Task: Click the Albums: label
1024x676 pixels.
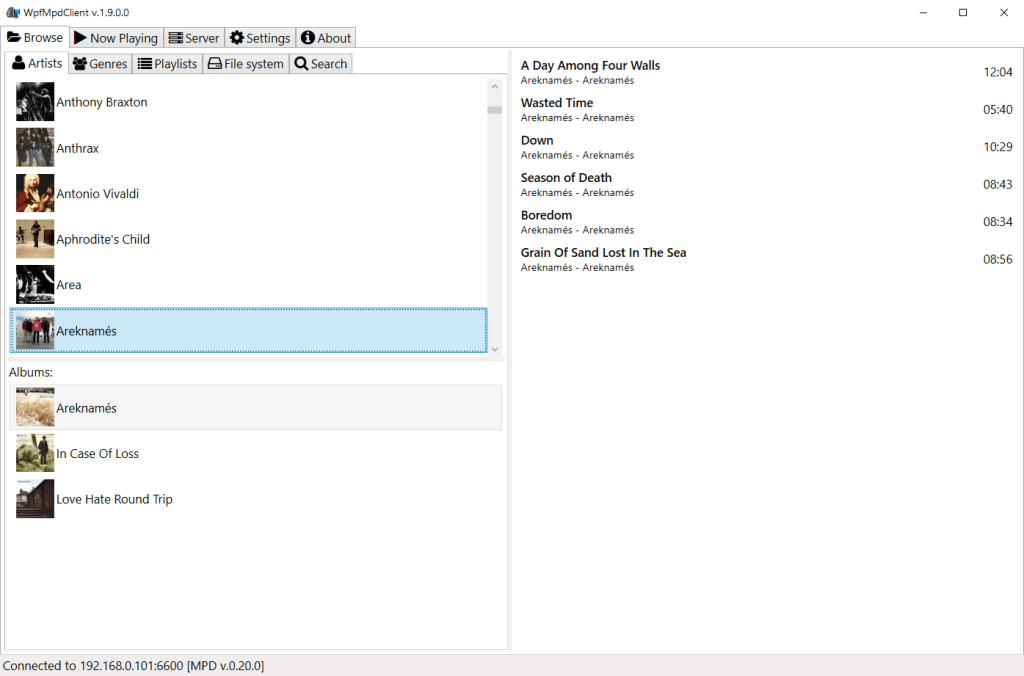Action: (x=31, y=372)
